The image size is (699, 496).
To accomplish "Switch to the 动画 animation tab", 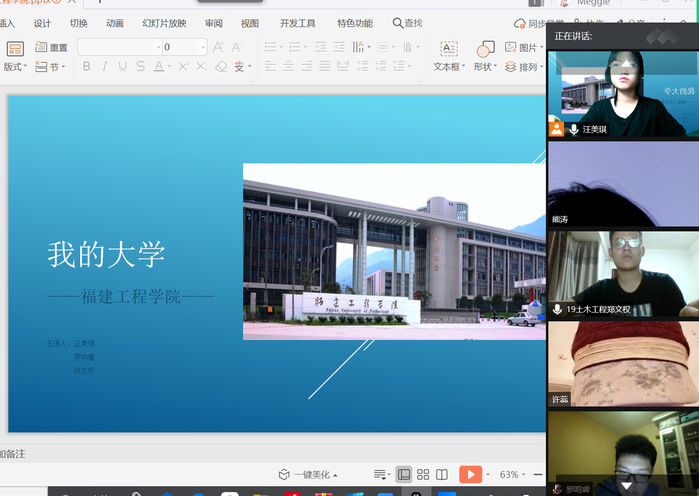I will 115,23.
